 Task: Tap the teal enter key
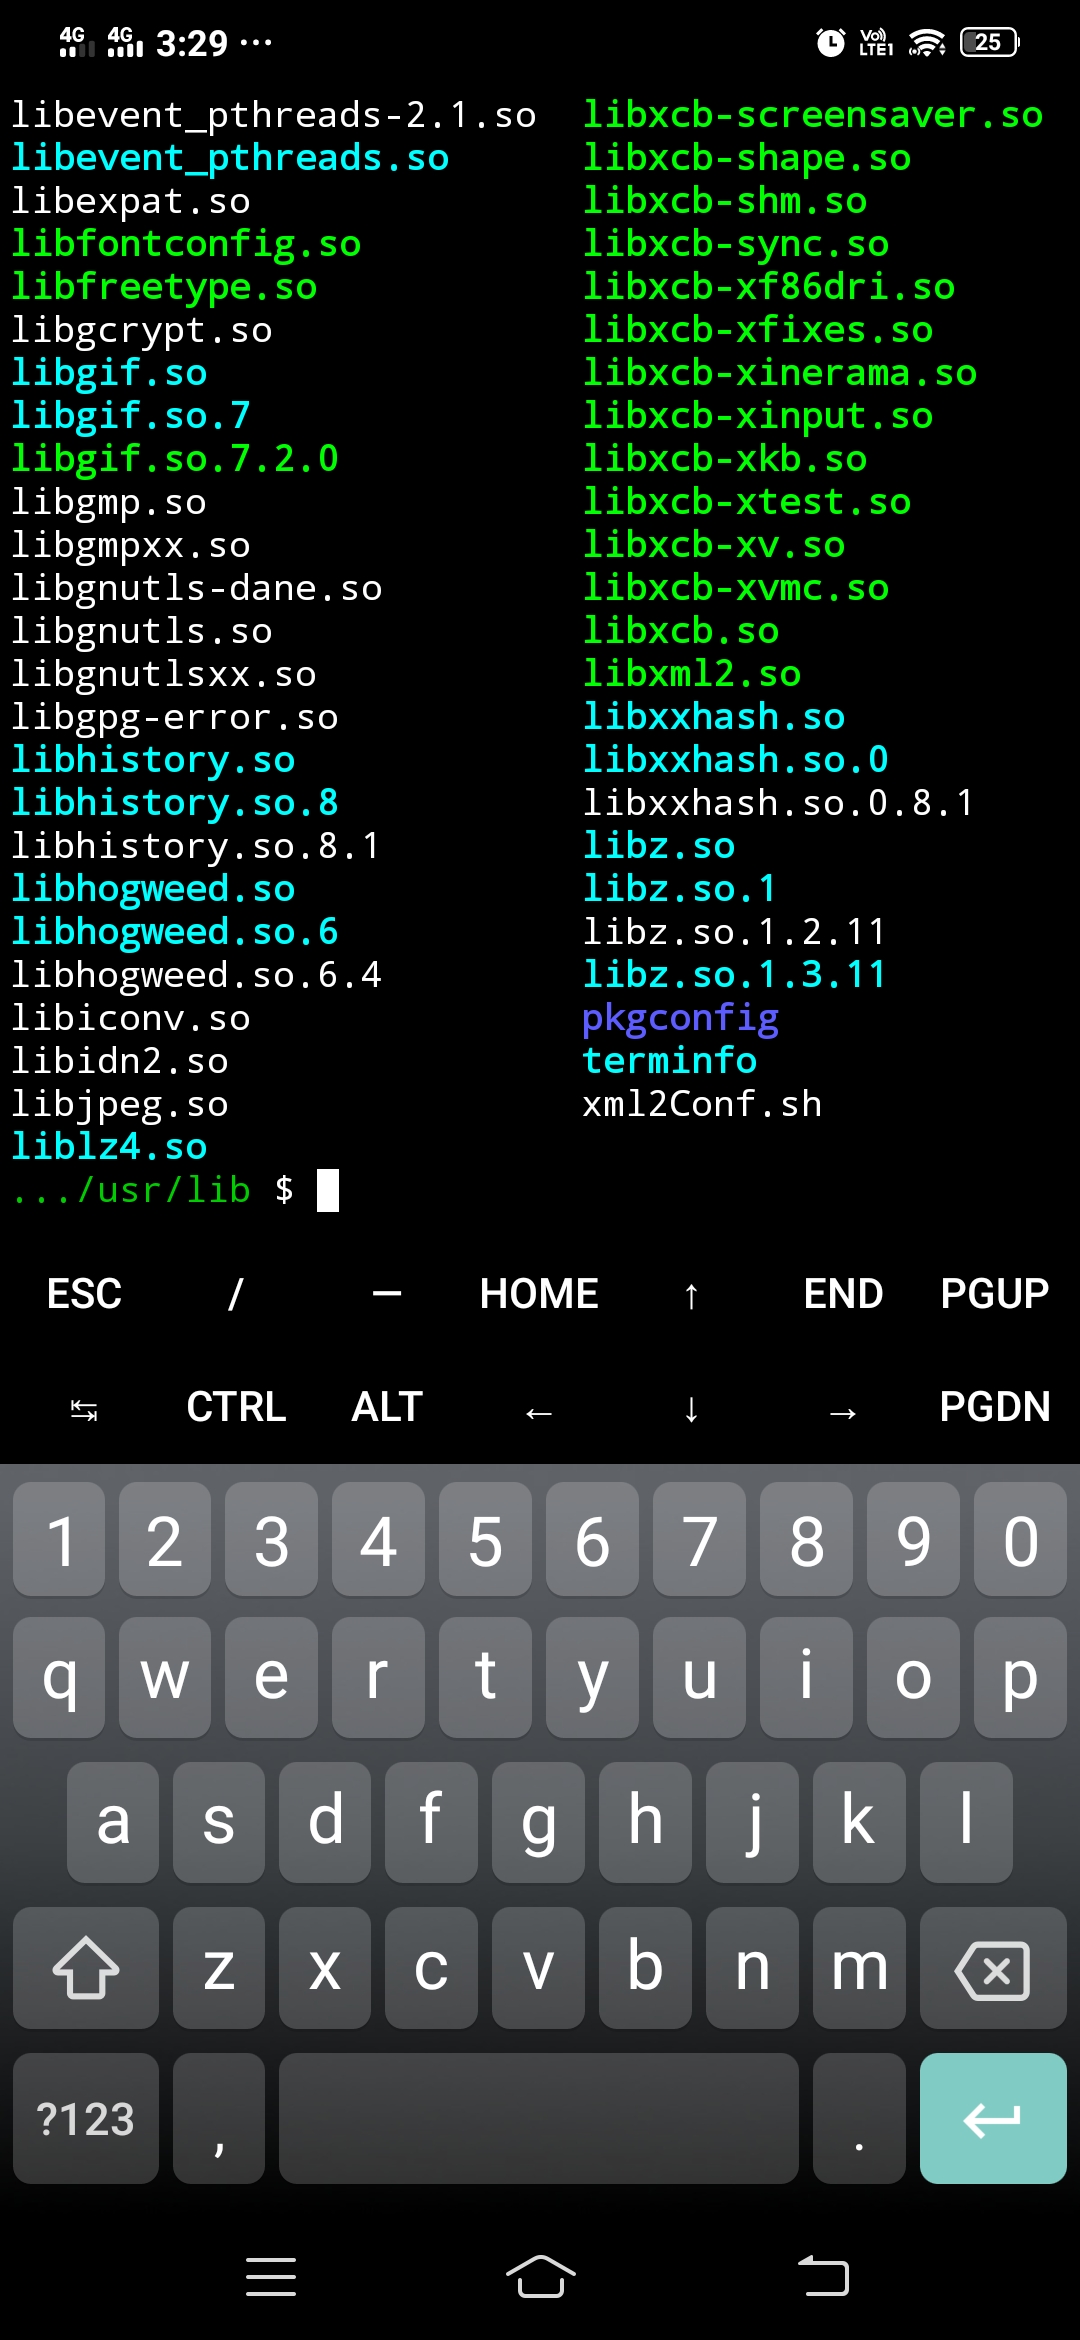993,2118
